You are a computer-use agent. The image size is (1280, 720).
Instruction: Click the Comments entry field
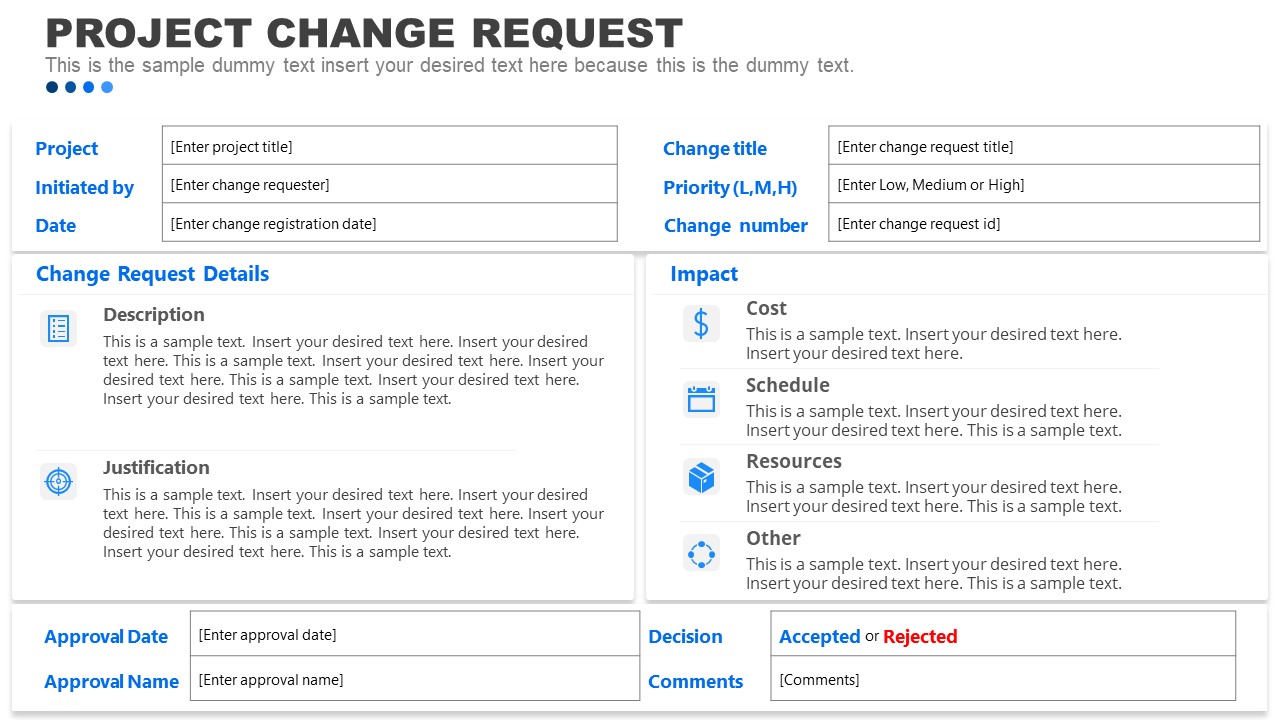click(x=1002, y=680)
